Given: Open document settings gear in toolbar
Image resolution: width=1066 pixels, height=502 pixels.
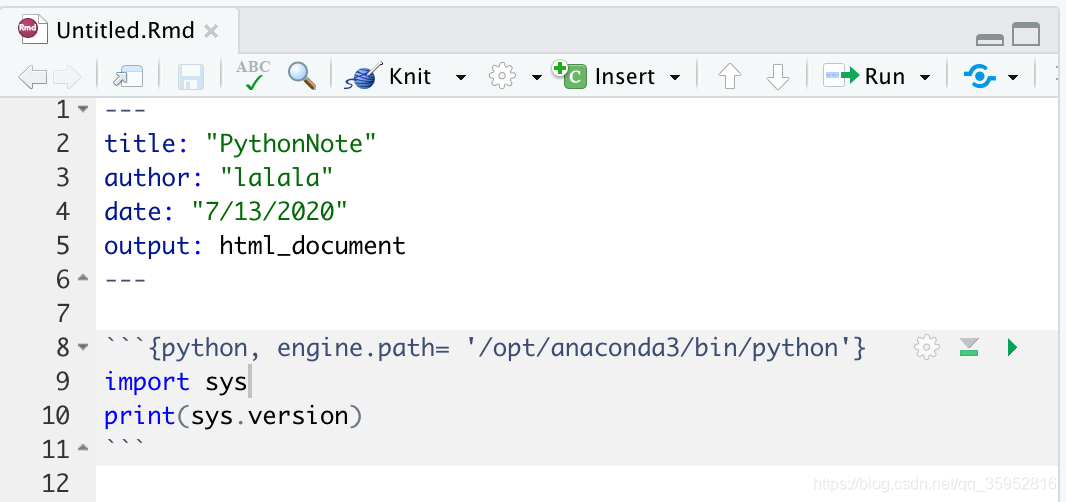Looking at the screenshot, I should [502, 76].
